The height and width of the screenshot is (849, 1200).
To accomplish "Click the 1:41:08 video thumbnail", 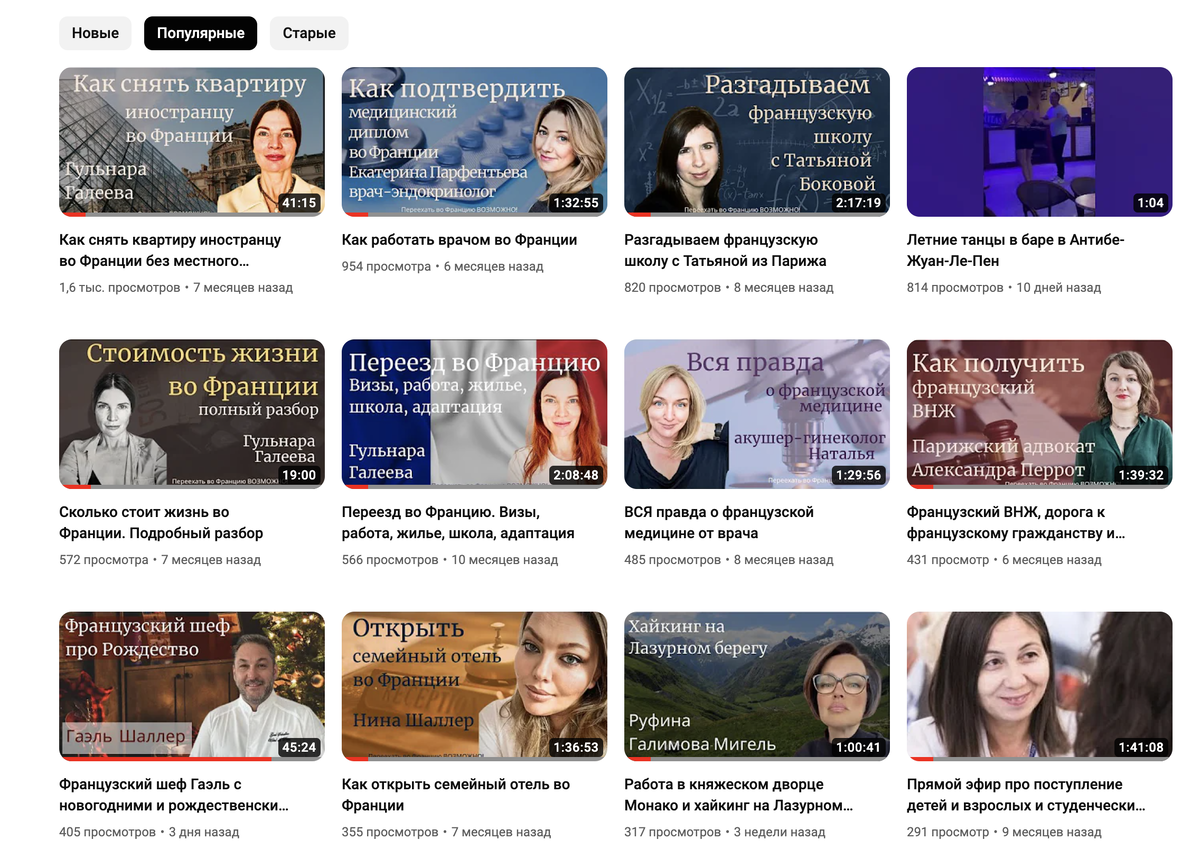I will point(1039,686).
